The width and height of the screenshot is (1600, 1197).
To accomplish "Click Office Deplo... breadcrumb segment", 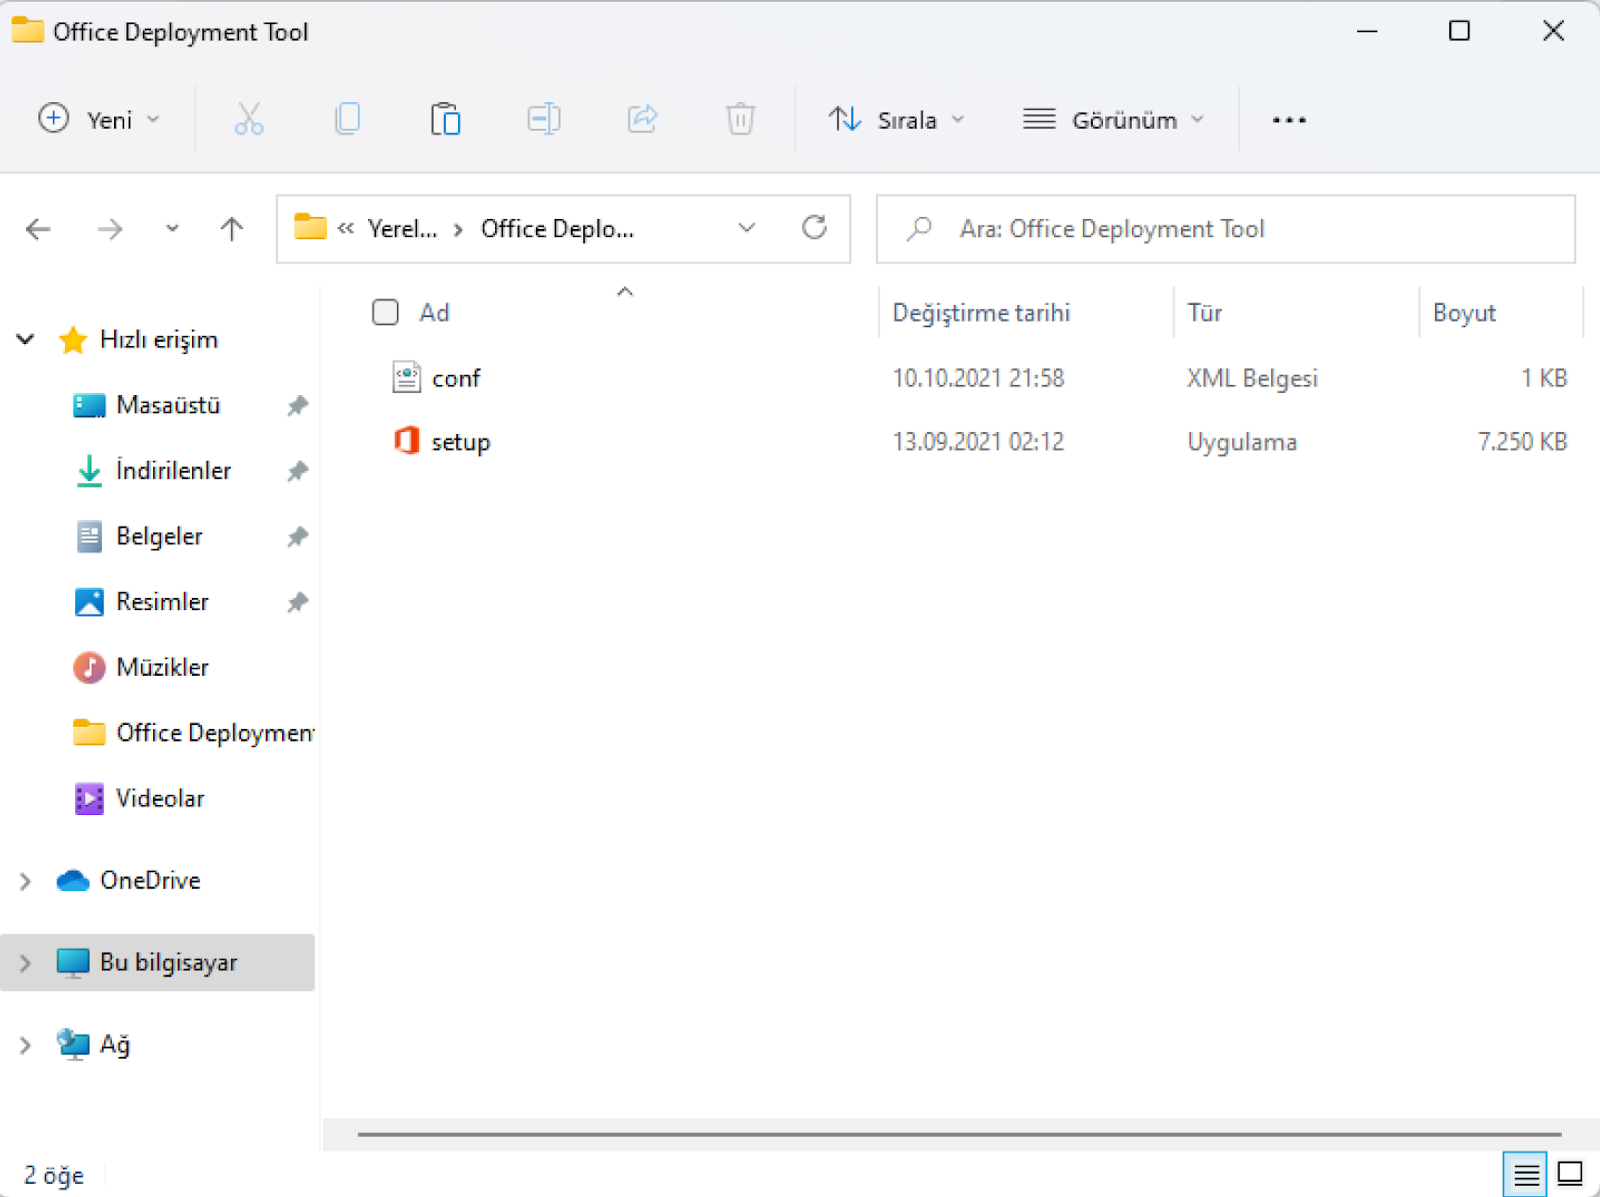I will [557, 228].
